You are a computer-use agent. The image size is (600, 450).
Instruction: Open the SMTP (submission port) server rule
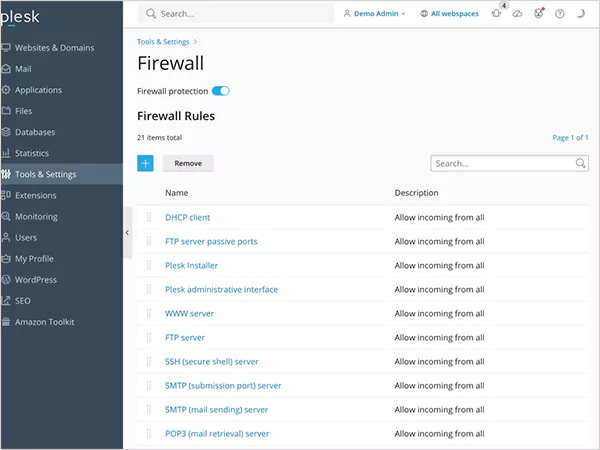223,385
